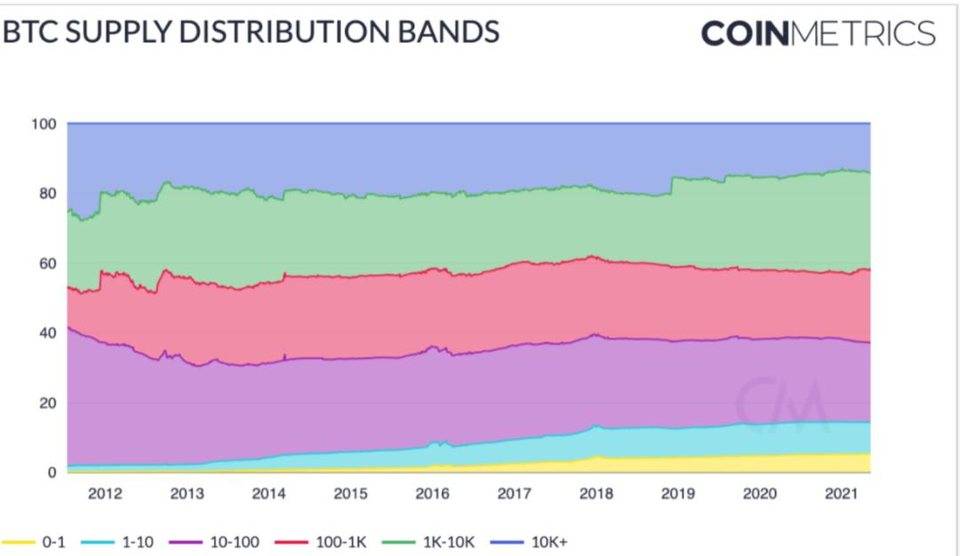Click the chart title BTC Supply Distribution Bands
This screenshot has height=556, width=960.
(251, 32)
